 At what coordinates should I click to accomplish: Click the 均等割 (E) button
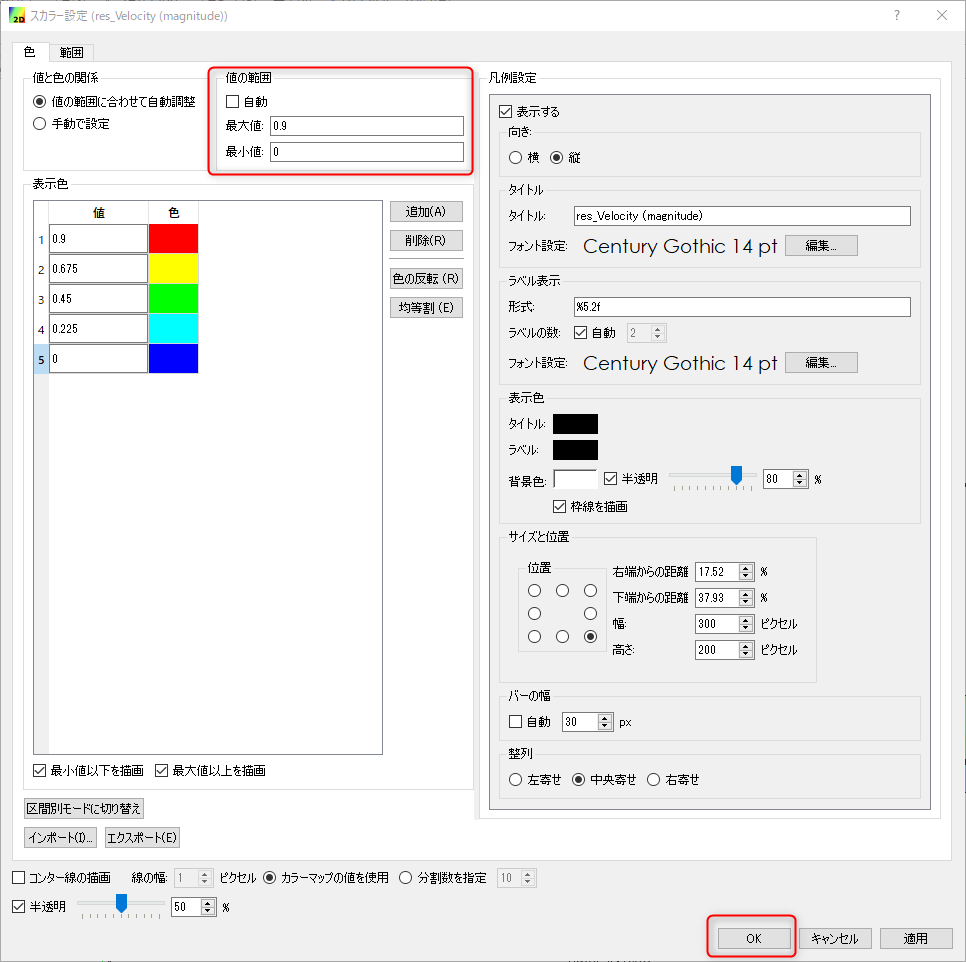click(x=426, y=307)
